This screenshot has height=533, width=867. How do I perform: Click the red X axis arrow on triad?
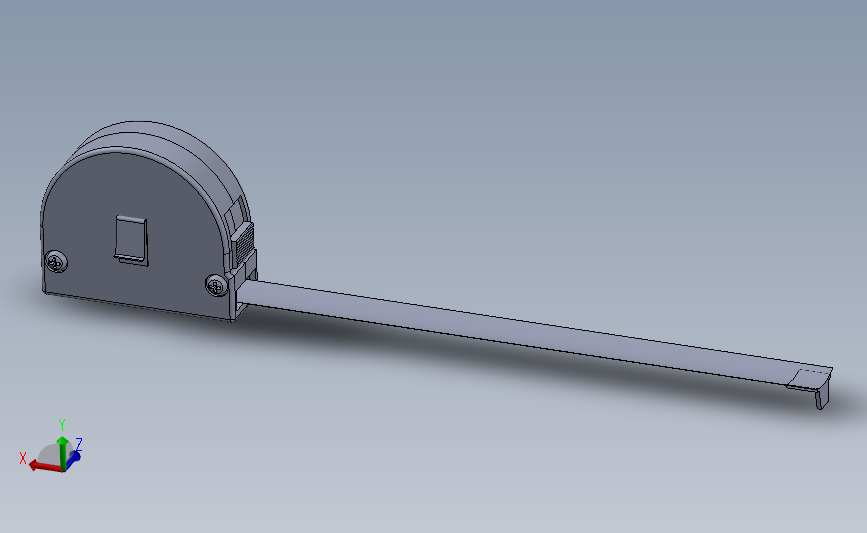click(x=44, y=466)
